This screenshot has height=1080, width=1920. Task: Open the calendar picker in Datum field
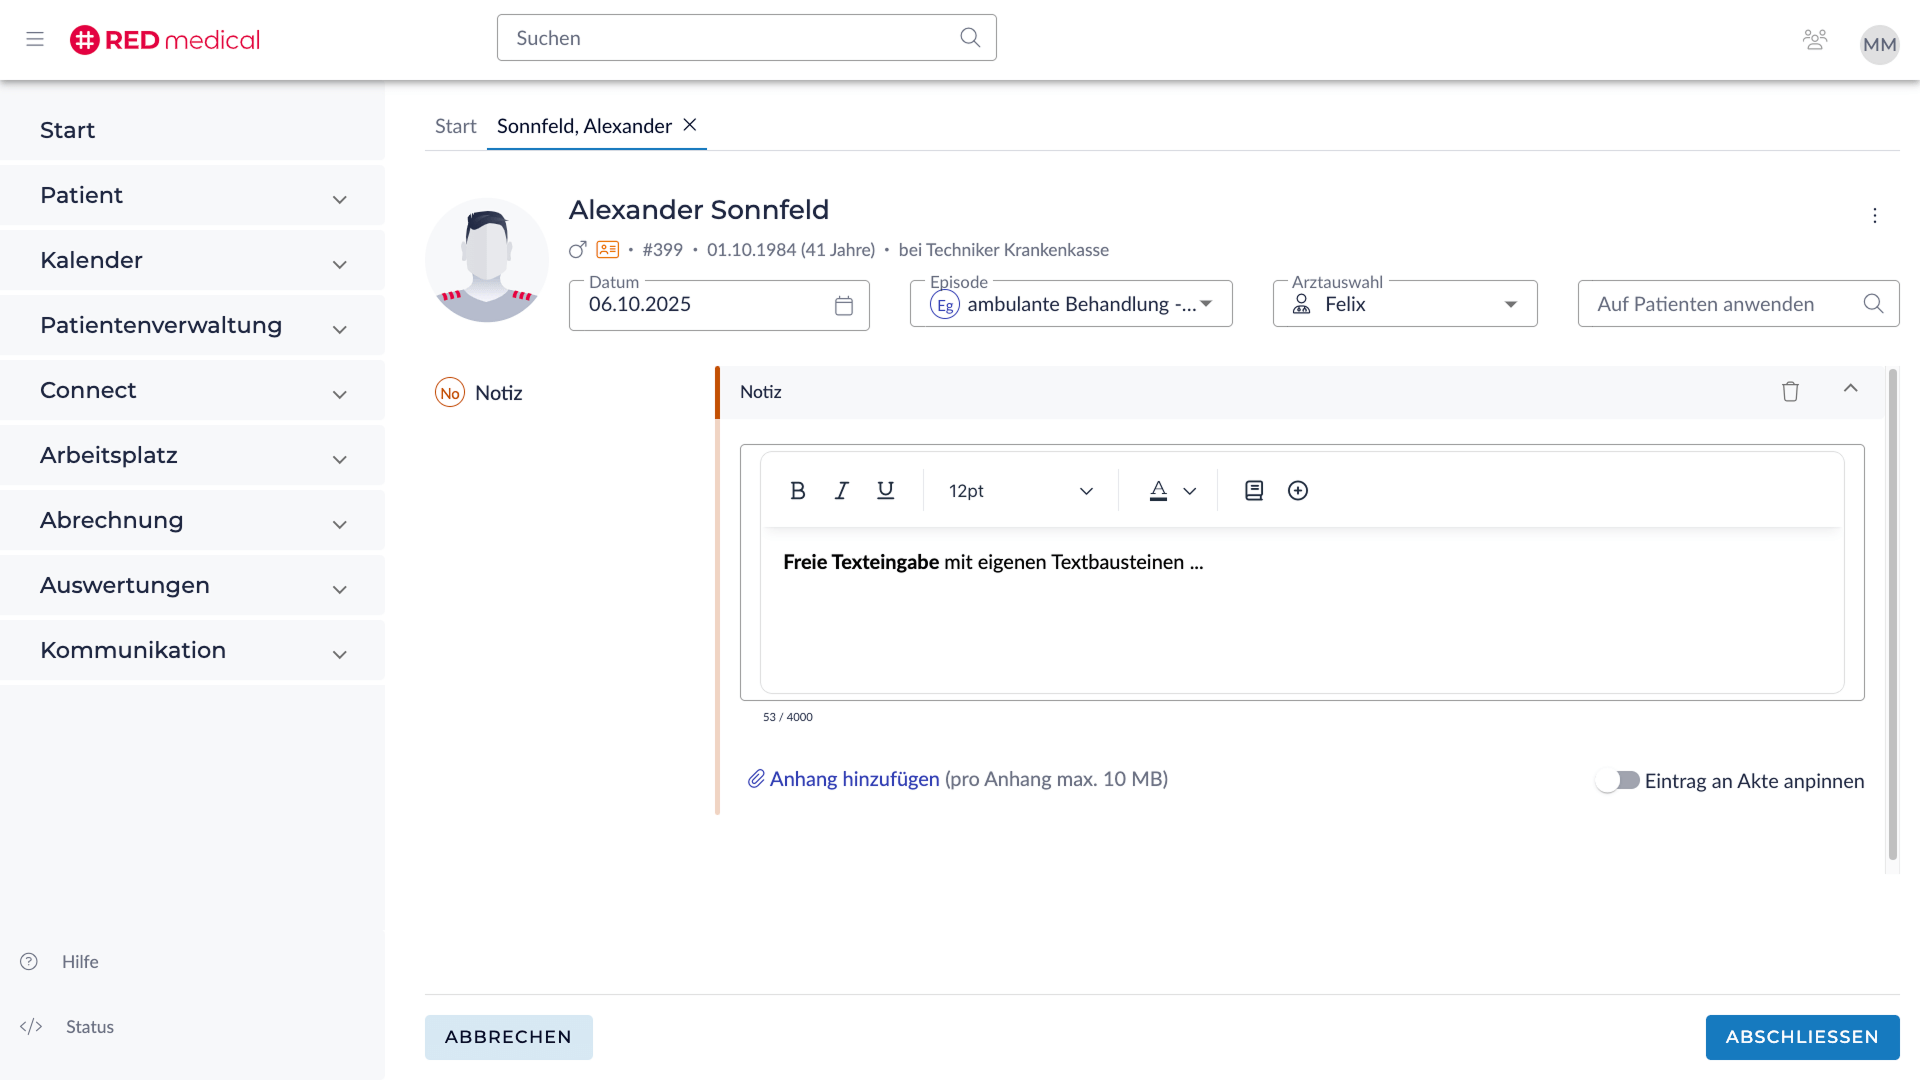tap(844, 306)
